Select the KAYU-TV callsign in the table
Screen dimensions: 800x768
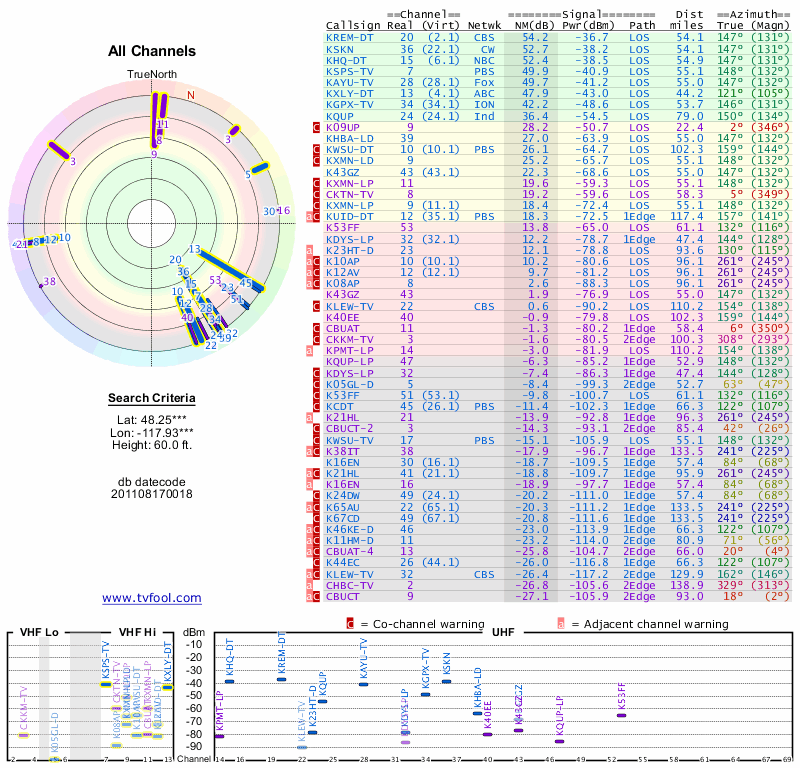(x=350, y=83)
